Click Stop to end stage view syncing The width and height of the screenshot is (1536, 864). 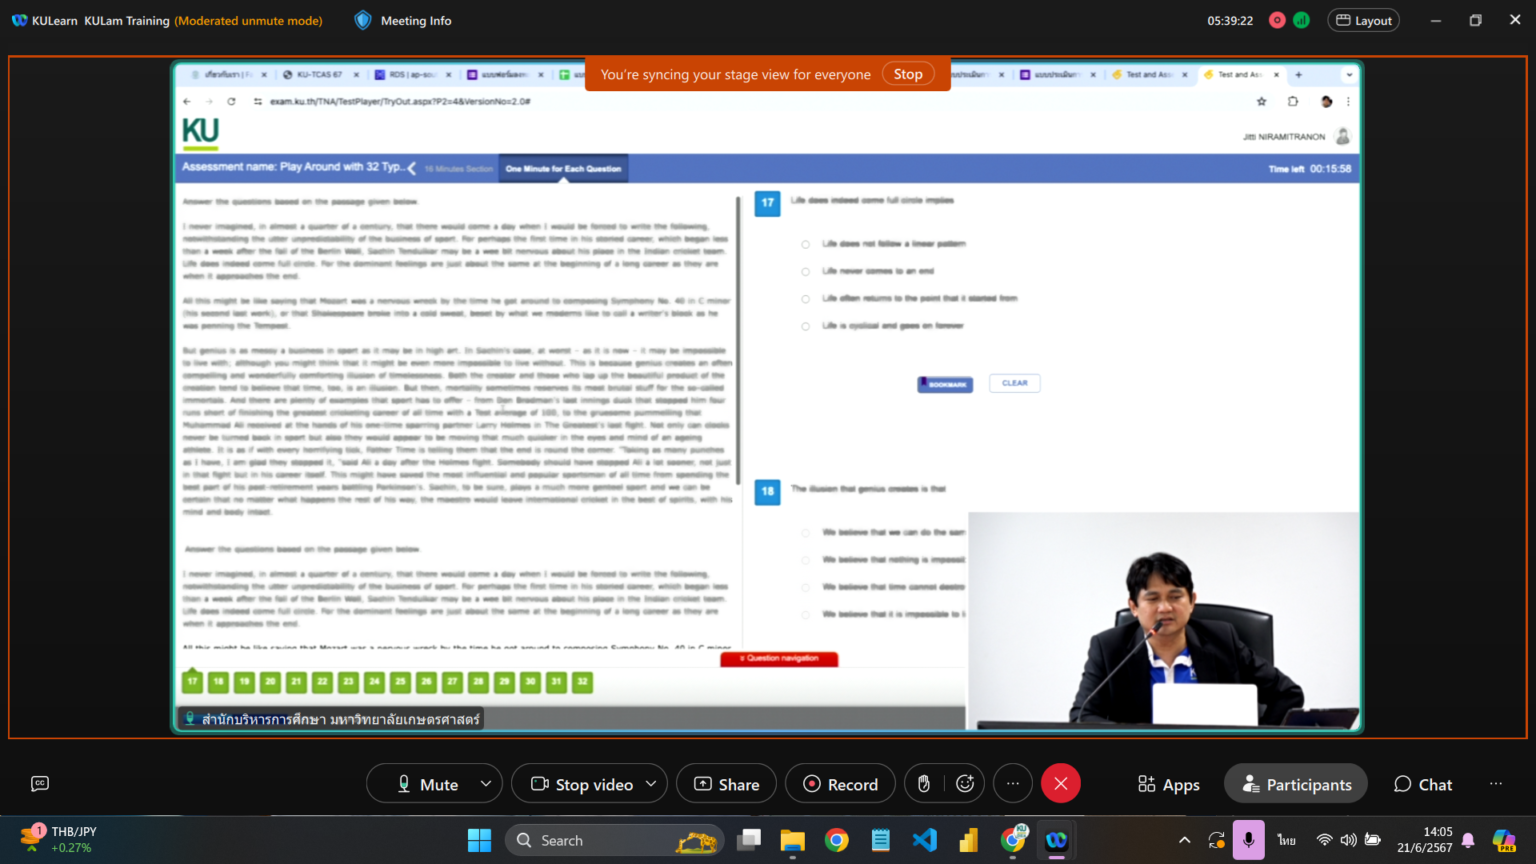(x=907, y=73)
